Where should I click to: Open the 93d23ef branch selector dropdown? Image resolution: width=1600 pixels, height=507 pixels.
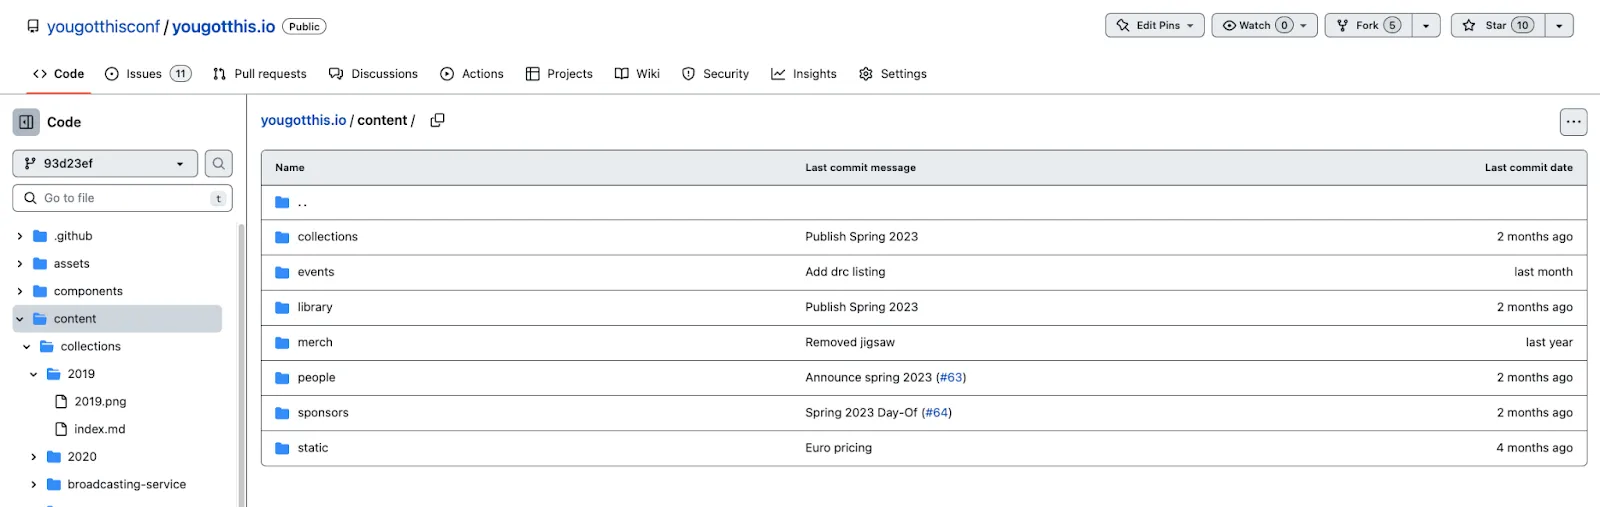pos(105,164)
